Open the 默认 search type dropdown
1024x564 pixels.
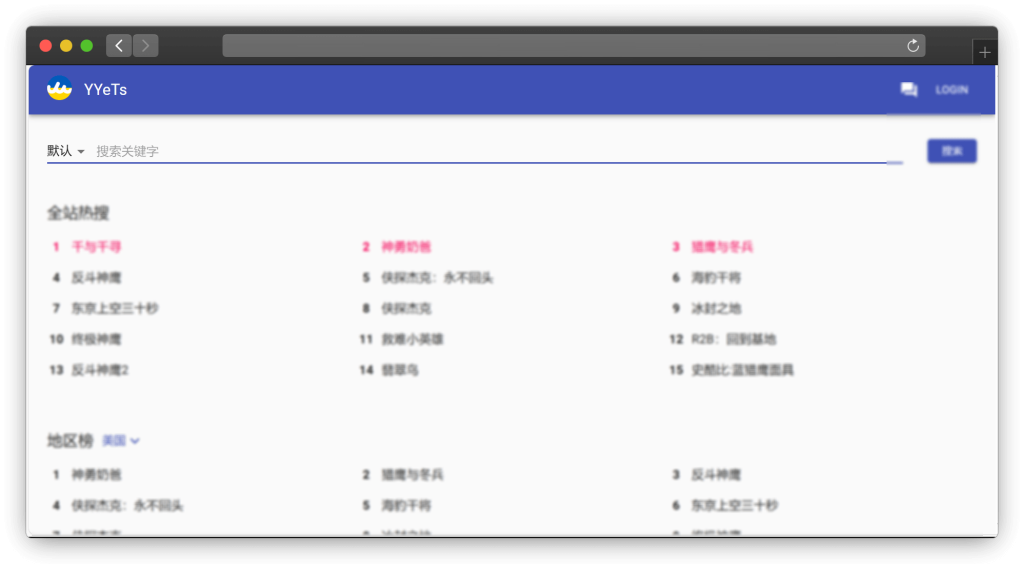coord(65,151)
